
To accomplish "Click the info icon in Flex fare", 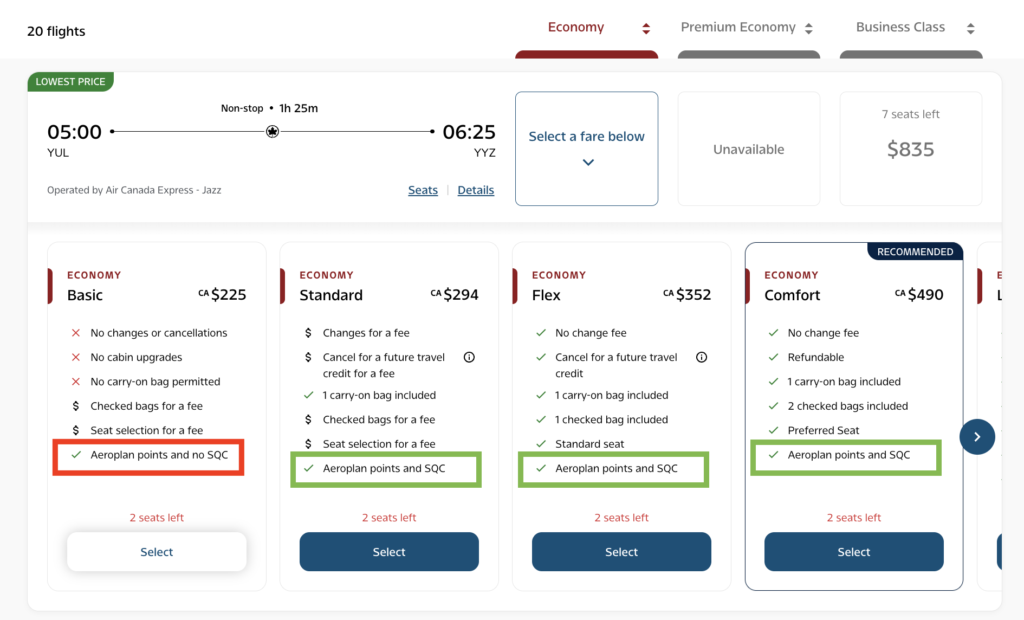I will [x=701, y=357].
